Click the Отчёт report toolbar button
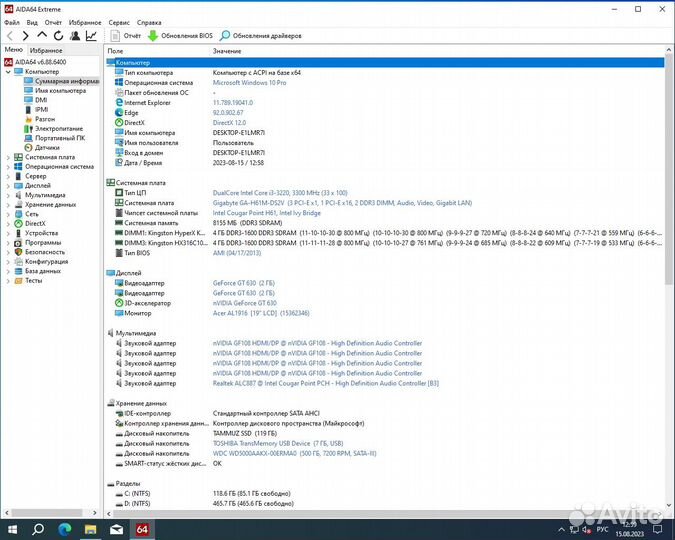675x540 pixels. click(126, 36)
